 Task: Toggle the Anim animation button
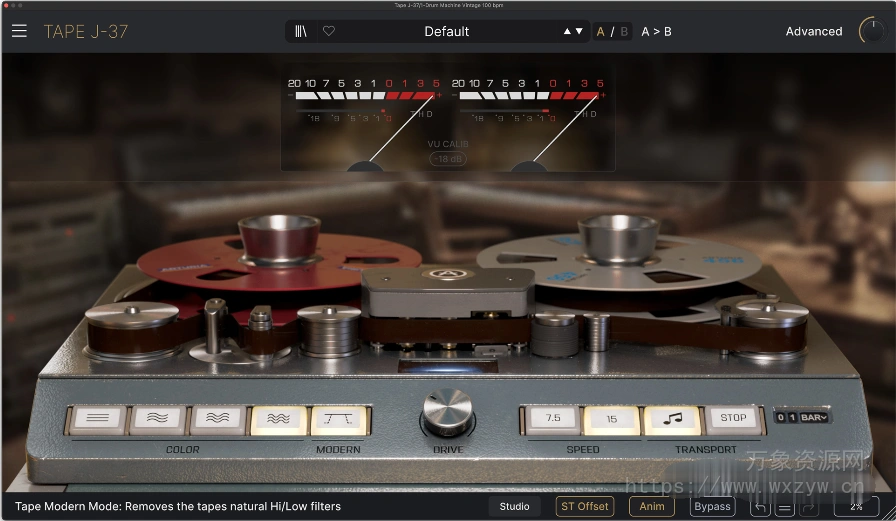[652, 506]
